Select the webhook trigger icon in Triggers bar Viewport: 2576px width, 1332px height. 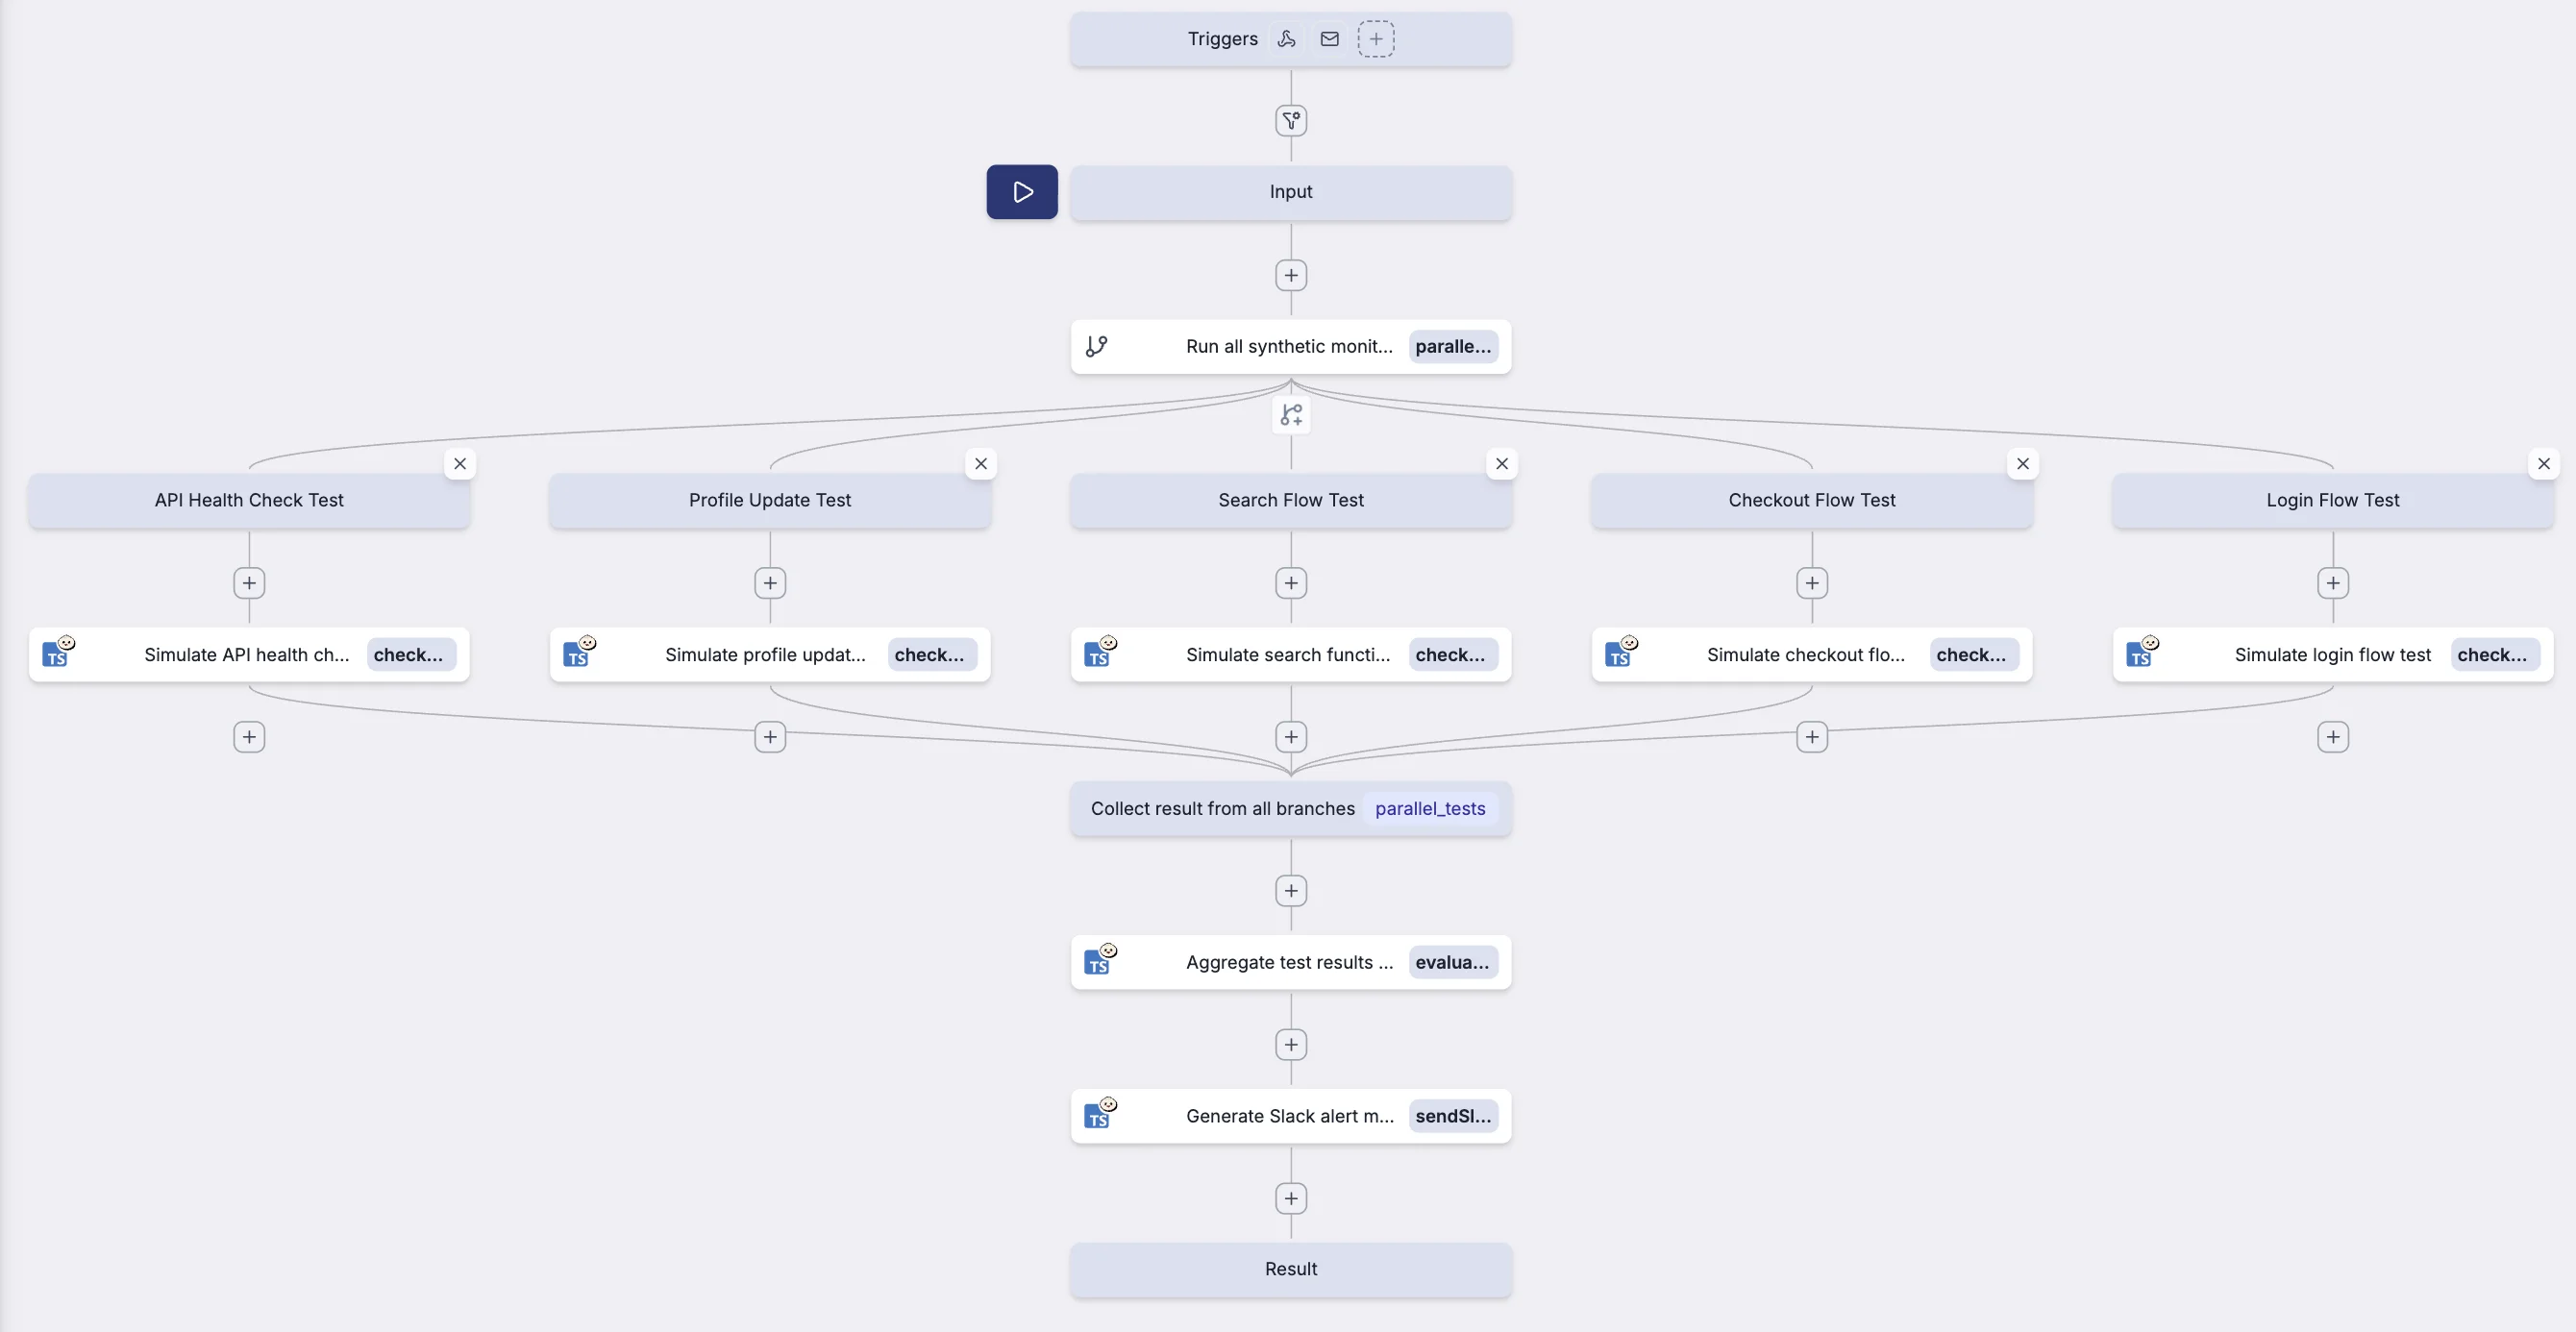click(1287, 38)
